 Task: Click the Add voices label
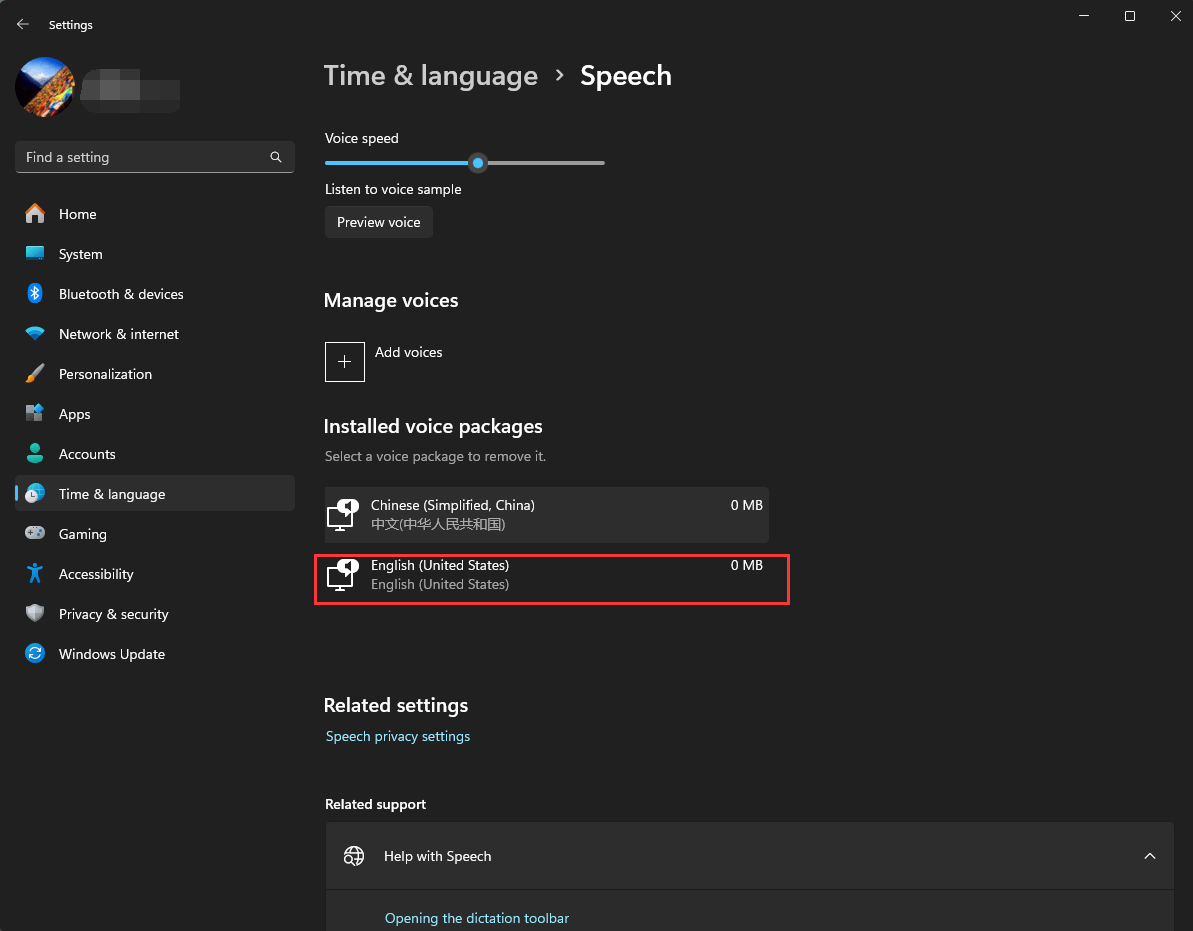(x=409, y=352)
